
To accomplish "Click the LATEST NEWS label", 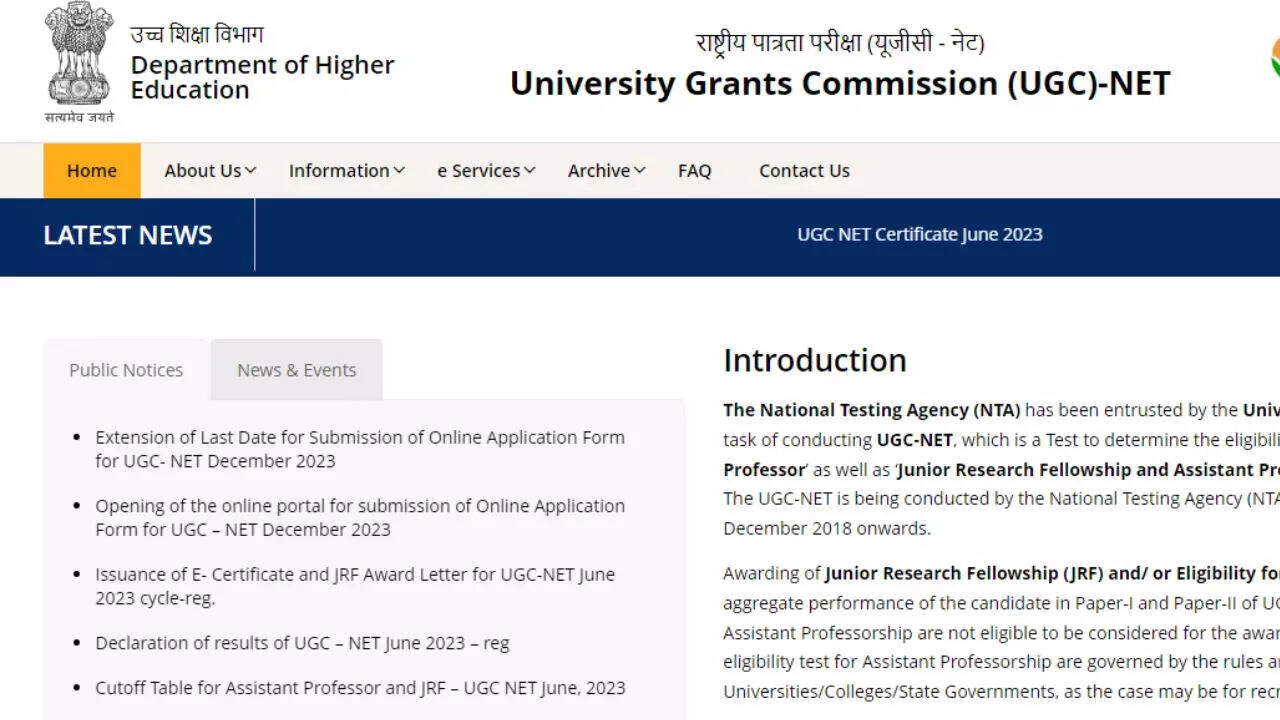I will pyautogui.click(x=128, y=235).
